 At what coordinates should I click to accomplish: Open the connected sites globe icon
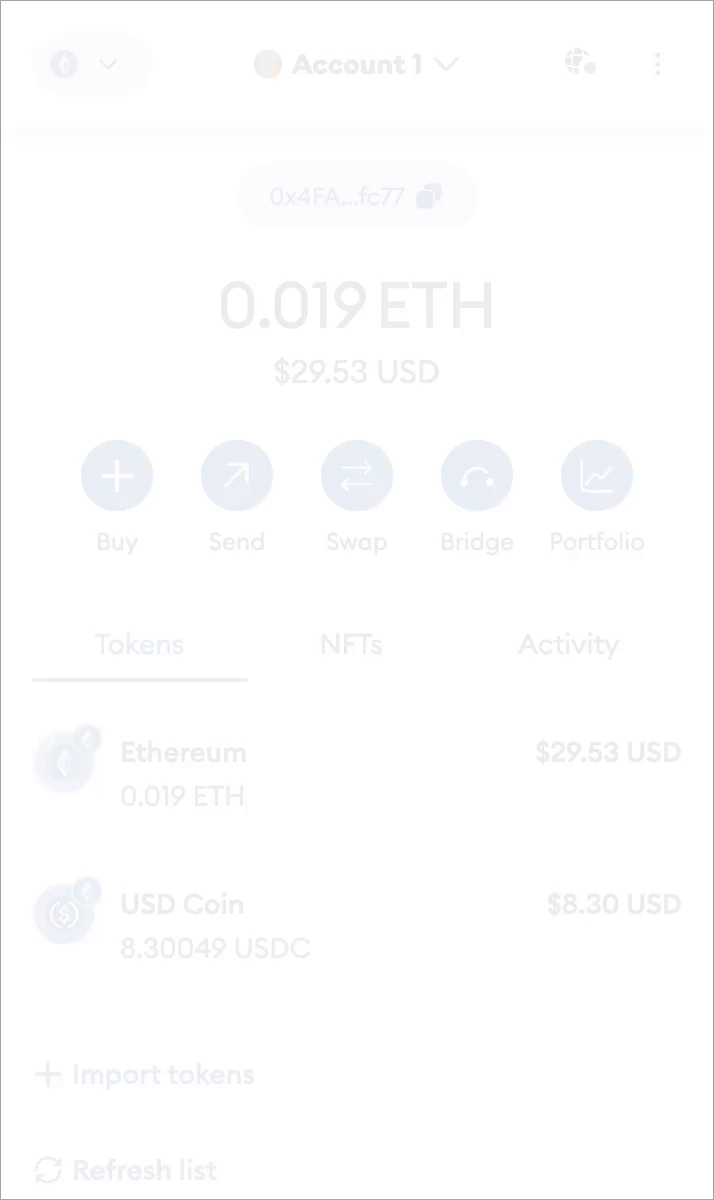pyautogui.click(x=579, y=64)
